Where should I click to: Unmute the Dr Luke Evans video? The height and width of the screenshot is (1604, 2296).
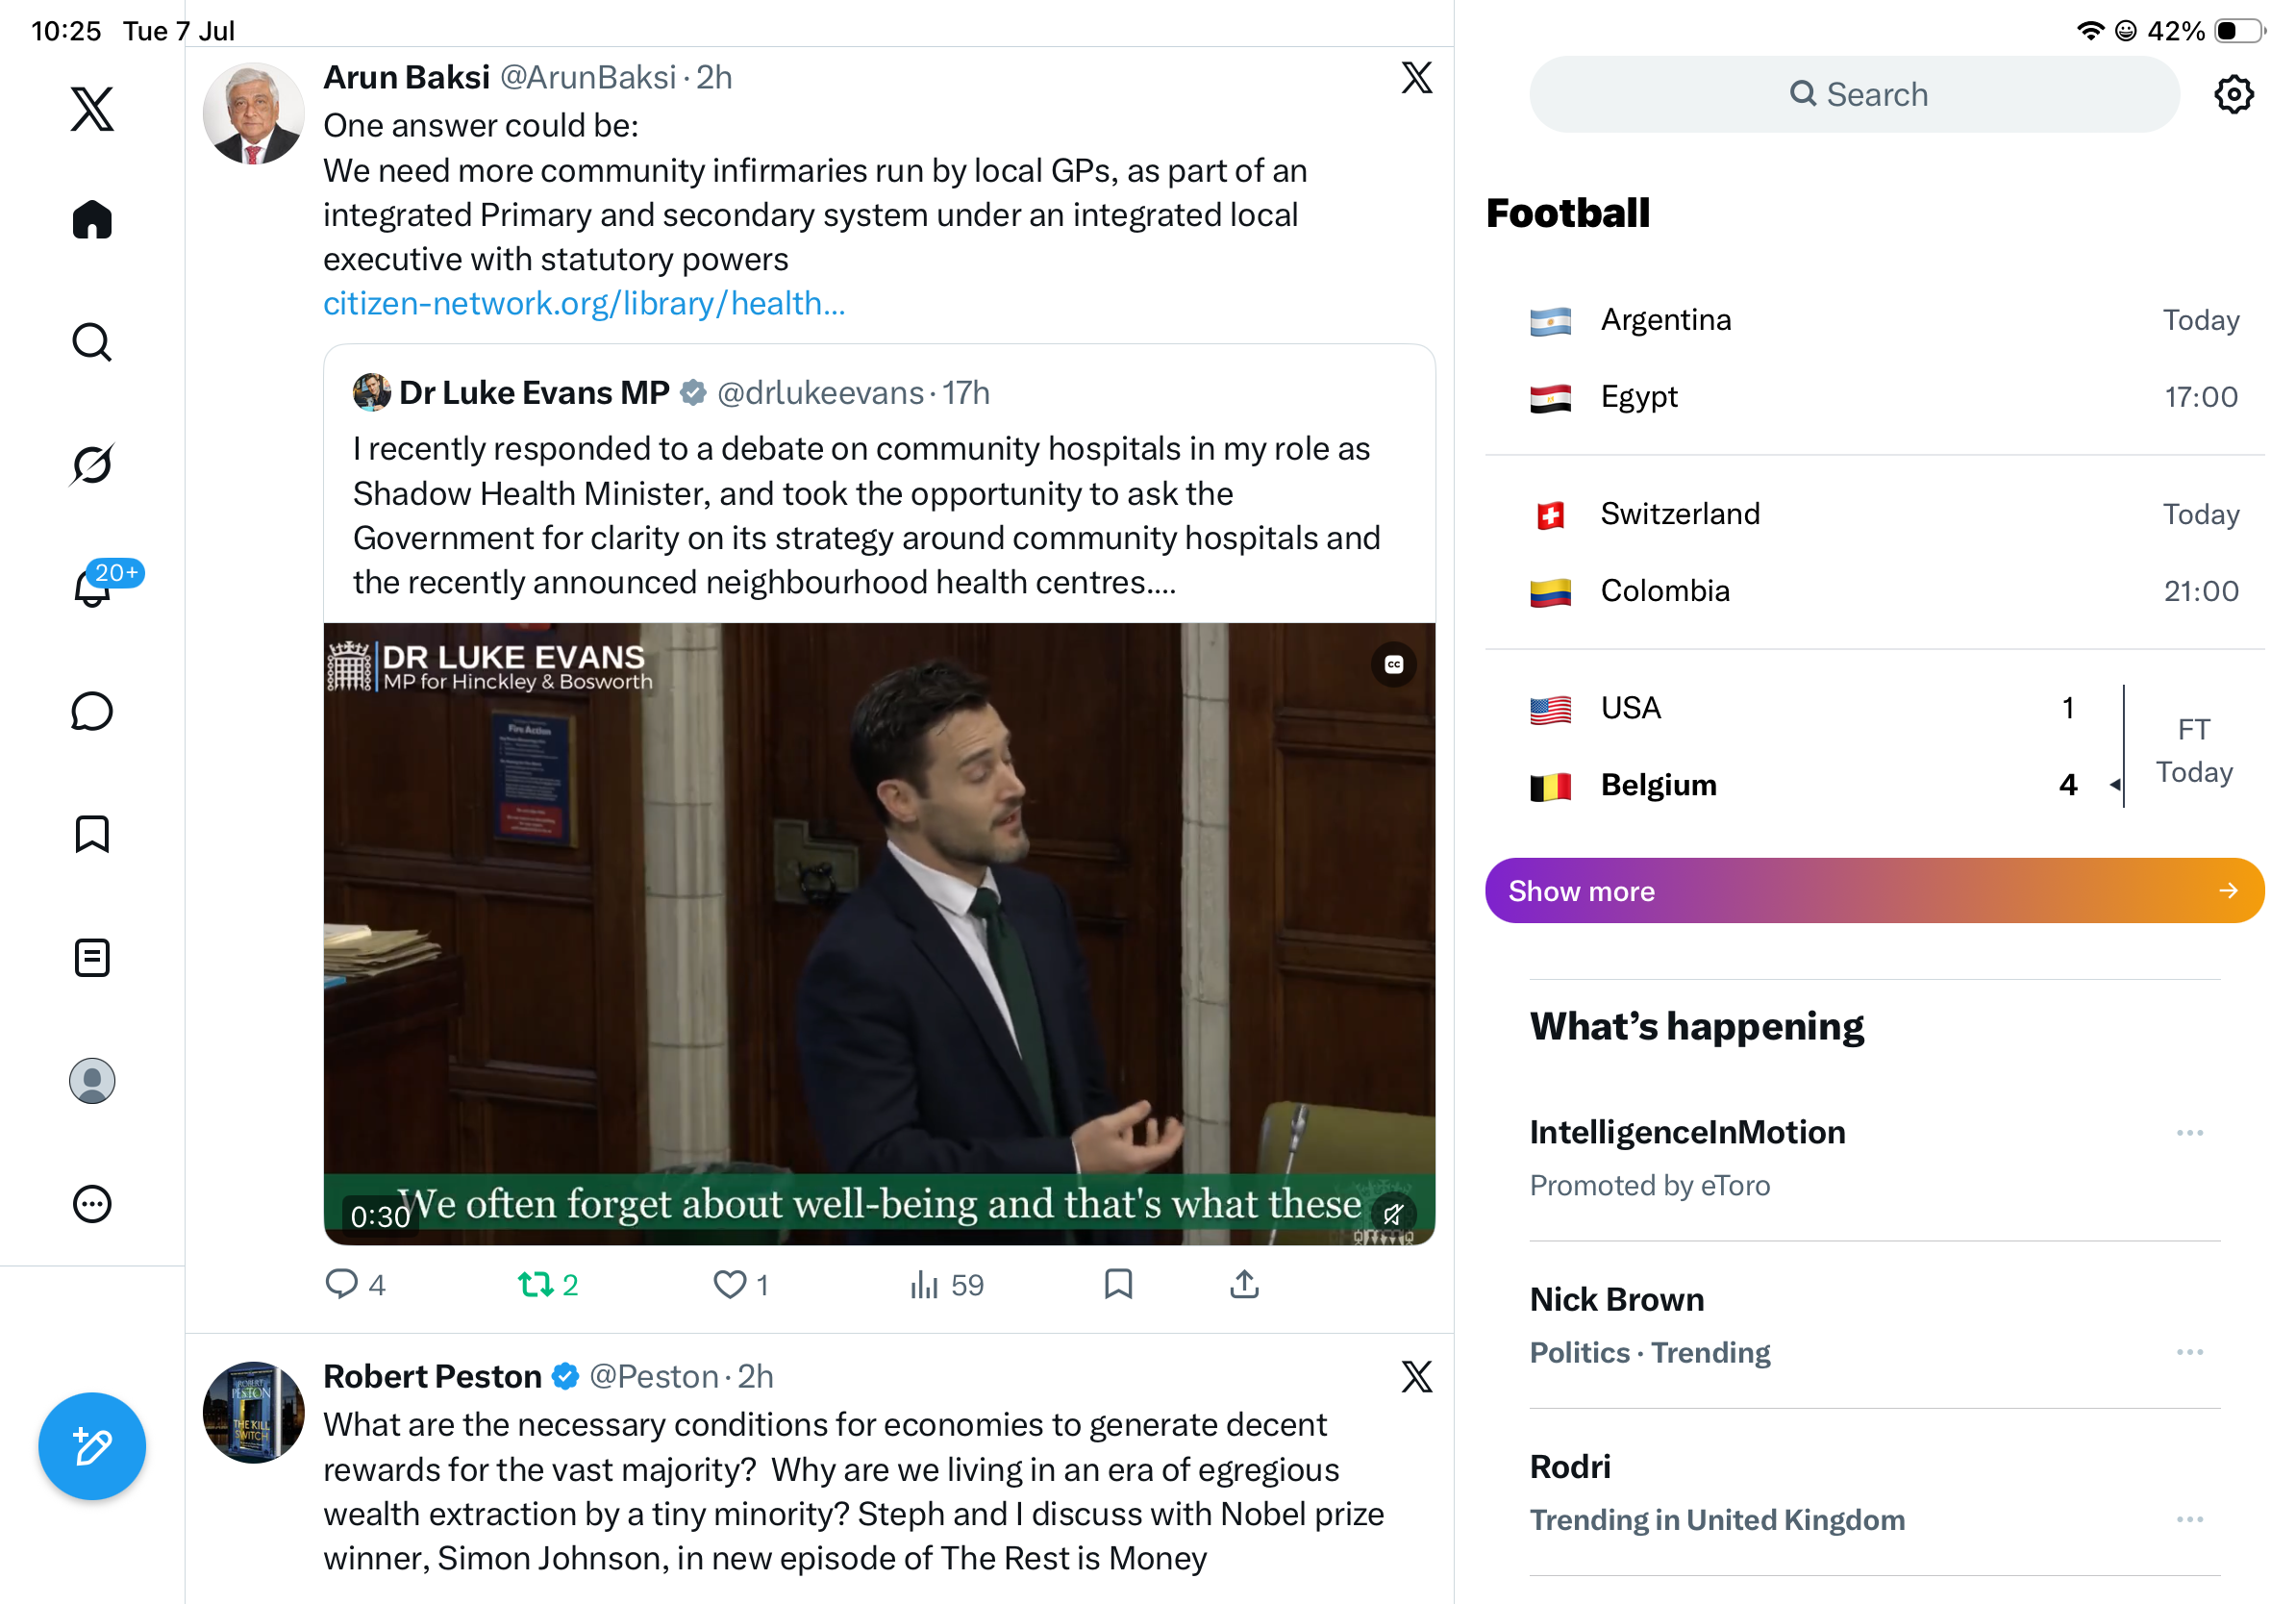(x=1394, y=1214)
